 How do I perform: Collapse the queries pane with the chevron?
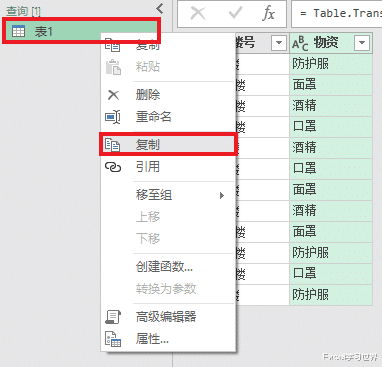pyautogui.click(x=160, y=9)
